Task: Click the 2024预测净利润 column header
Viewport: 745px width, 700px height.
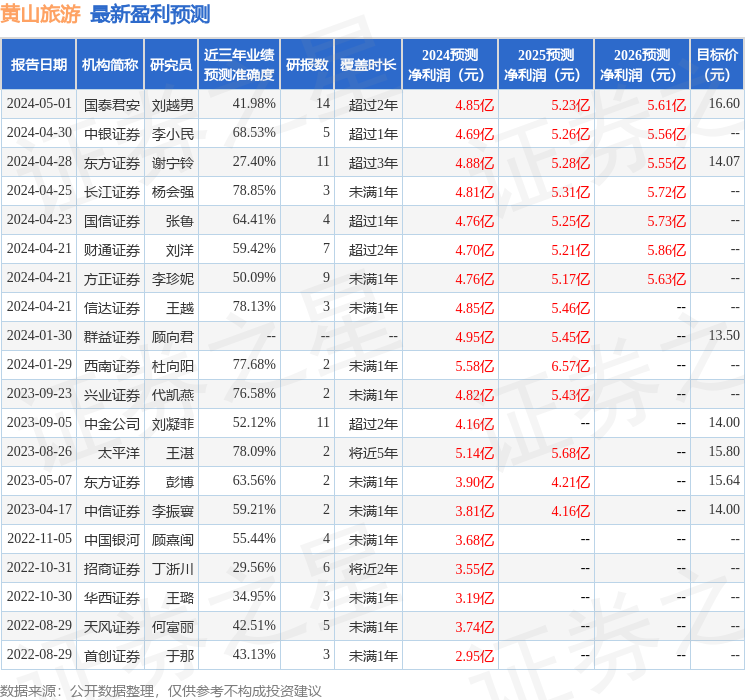Action: 450,65
